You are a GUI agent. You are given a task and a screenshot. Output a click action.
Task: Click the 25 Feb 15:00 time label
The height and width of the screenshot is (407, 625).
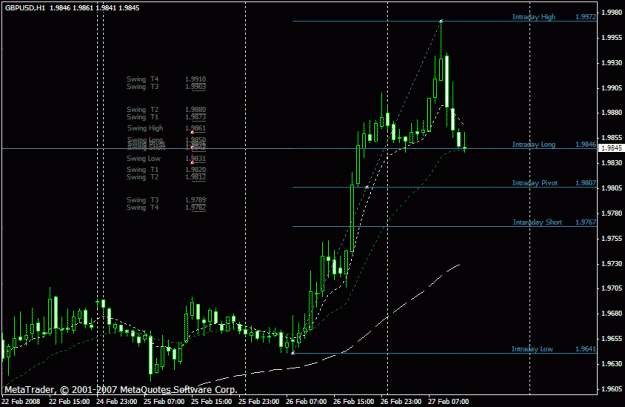[211, 401]
